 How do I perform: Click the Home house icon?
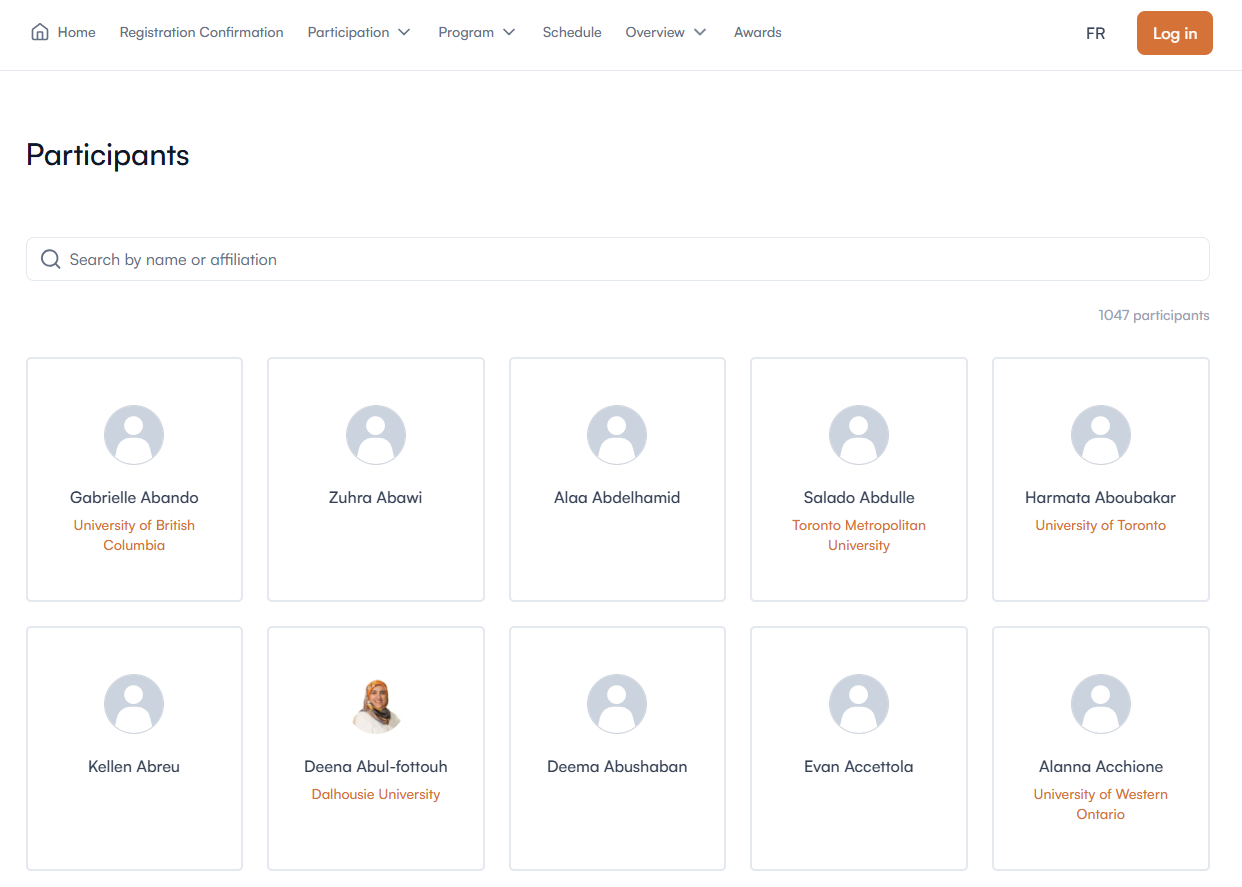[x=40, y=32]
